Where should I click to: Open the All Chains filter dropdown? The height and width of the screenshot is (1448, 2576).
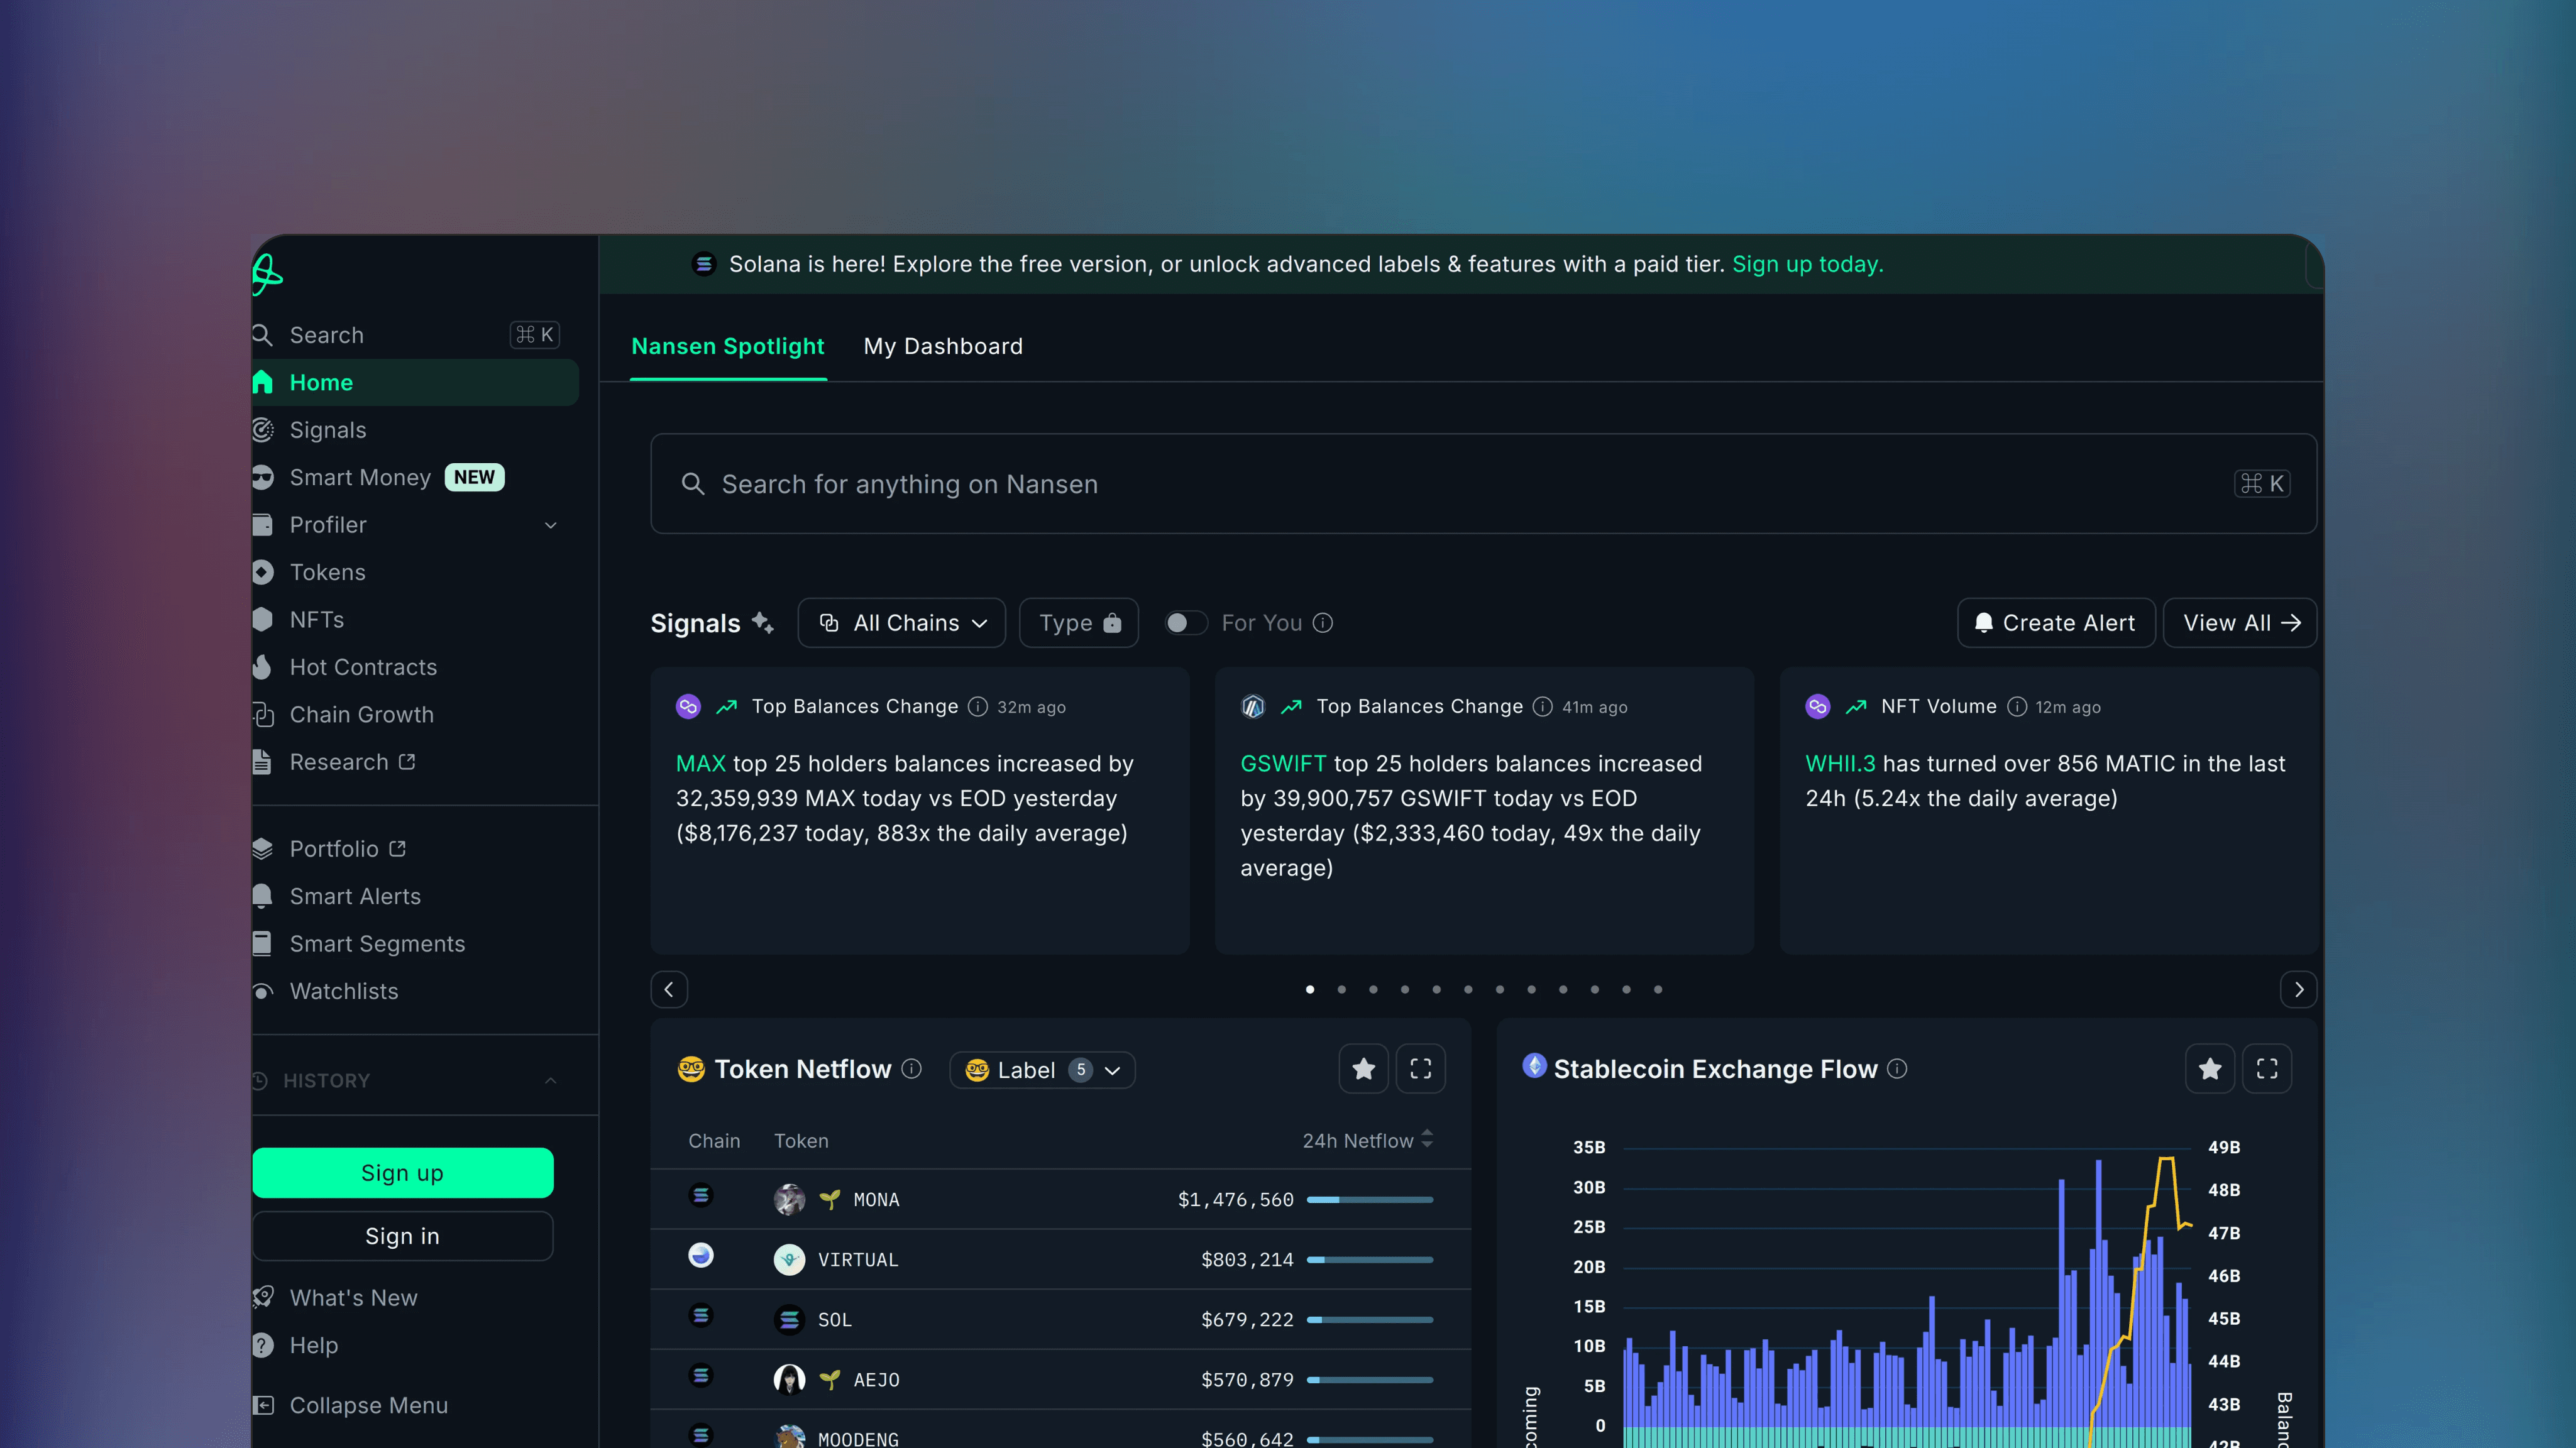[x=900, y=622]
